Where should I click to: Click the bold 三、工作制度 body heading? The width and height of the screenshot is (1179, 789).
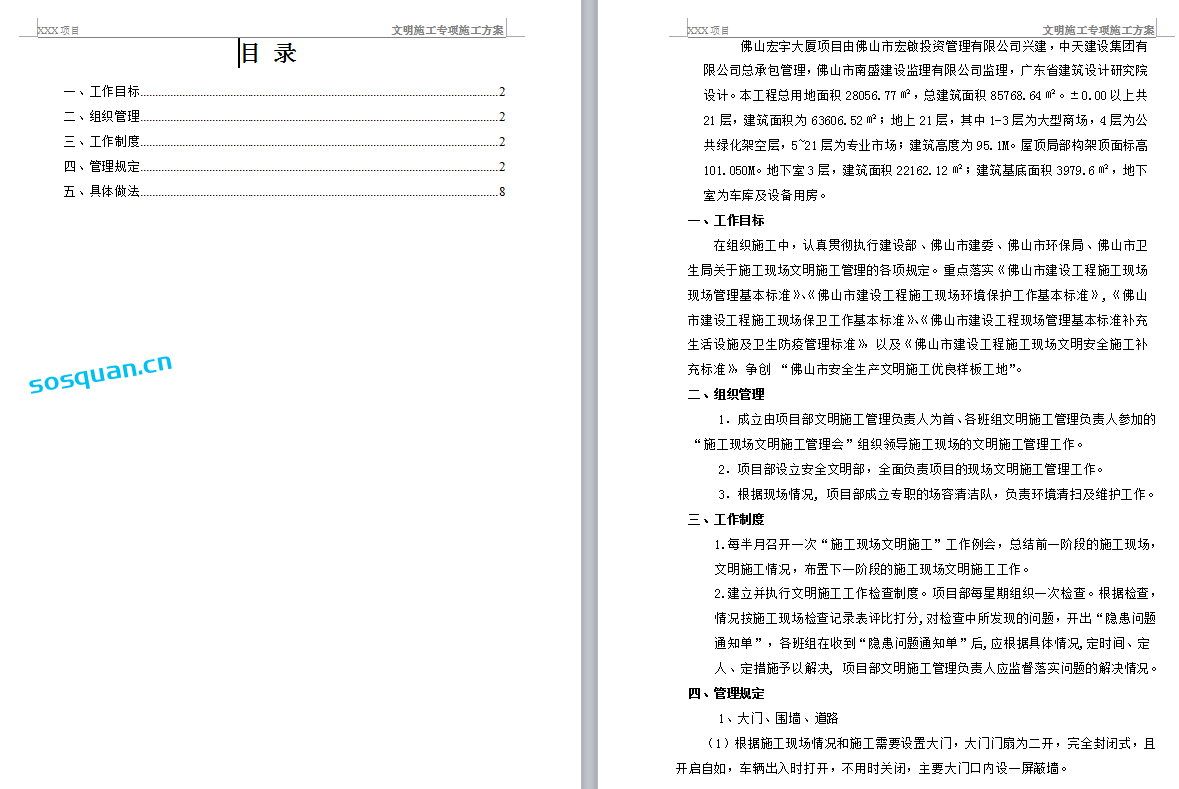pyautogui.click(x=726, y=519)
